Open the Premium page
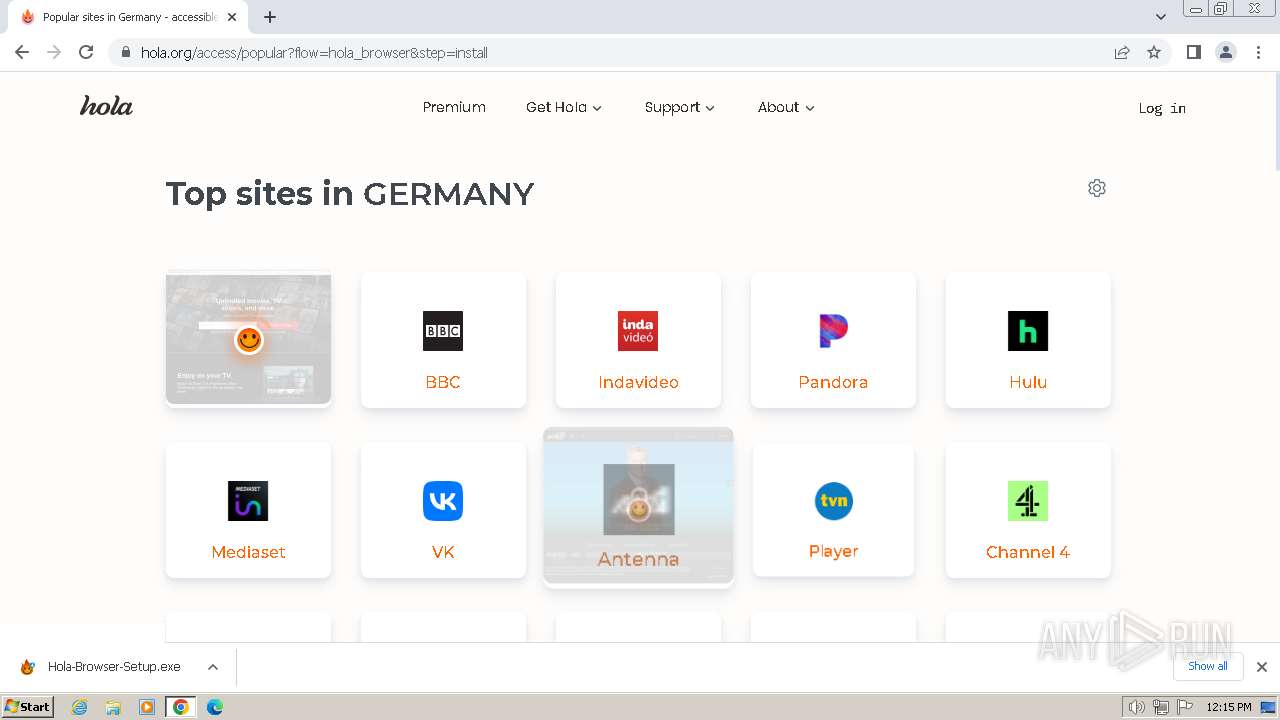1280x720 pixels. click(x=454, y=107)
